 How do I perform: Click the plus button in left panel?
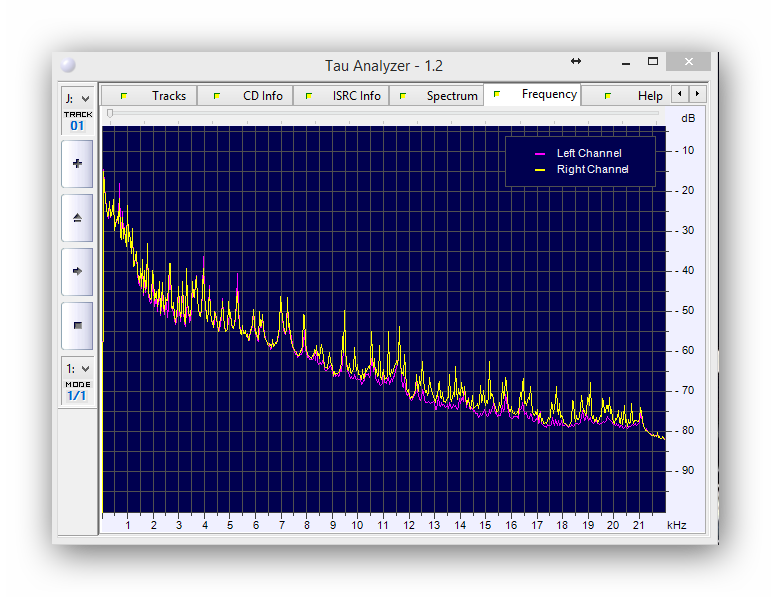tap(77, 164)
